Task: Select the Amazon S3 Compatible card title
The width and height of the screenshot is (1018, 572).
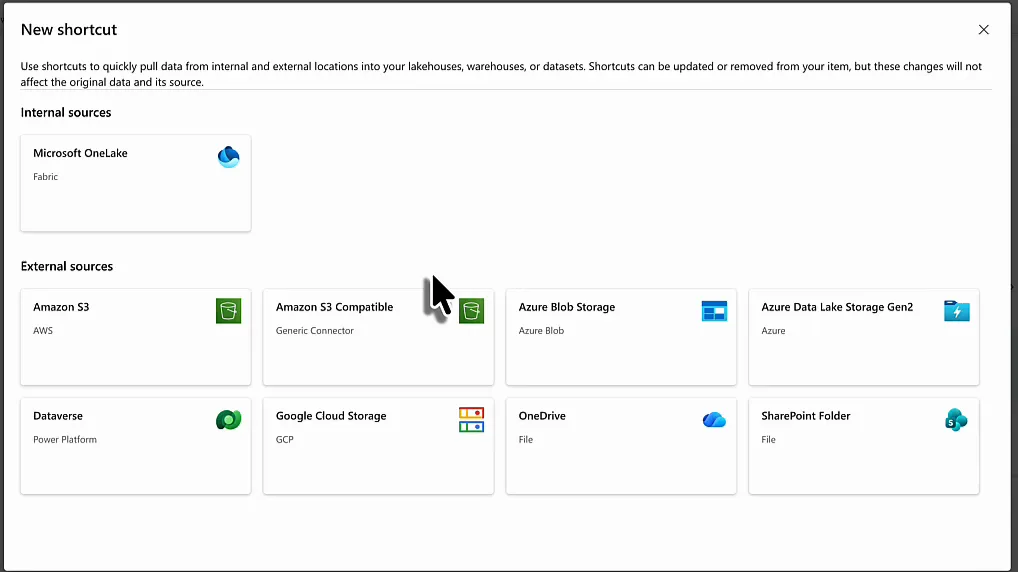Action: coord(334,307)
